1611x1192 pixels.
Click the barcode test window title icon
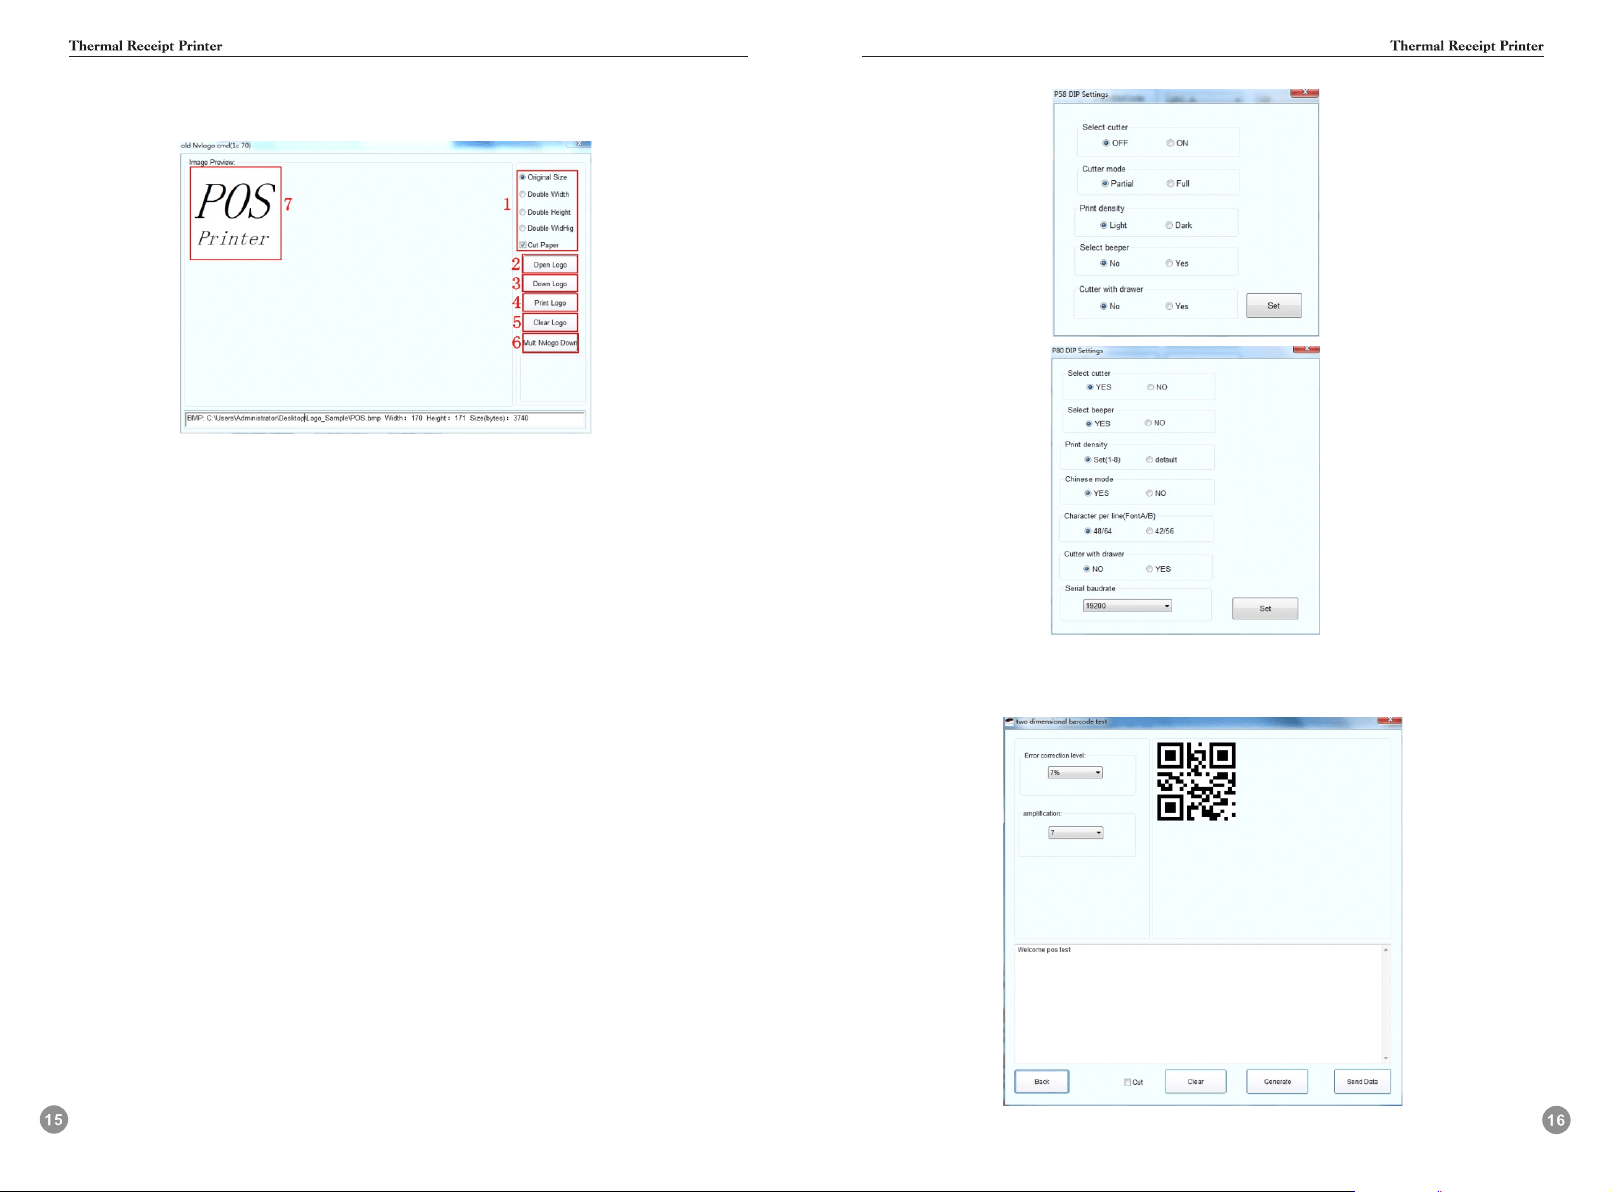[x=1009, y=721]
